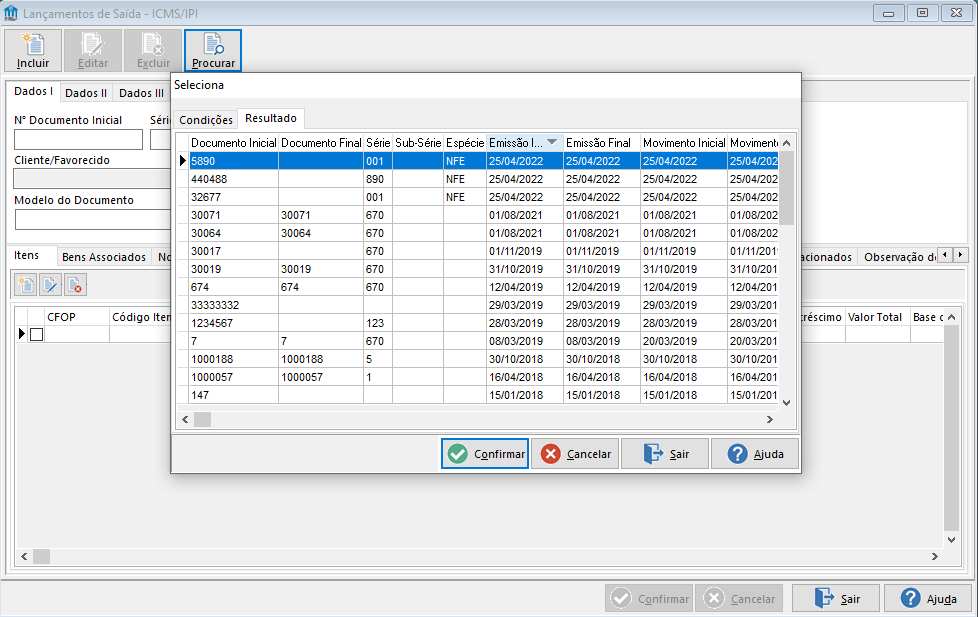Select the Observação tab
The height and width of the screenshot is (617, 978).
899,257
